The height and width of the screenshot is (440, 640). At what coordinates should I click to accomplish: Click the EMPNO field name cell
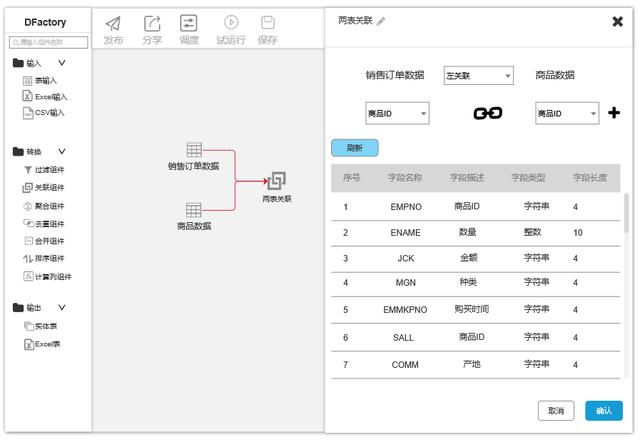pos(406,207)
